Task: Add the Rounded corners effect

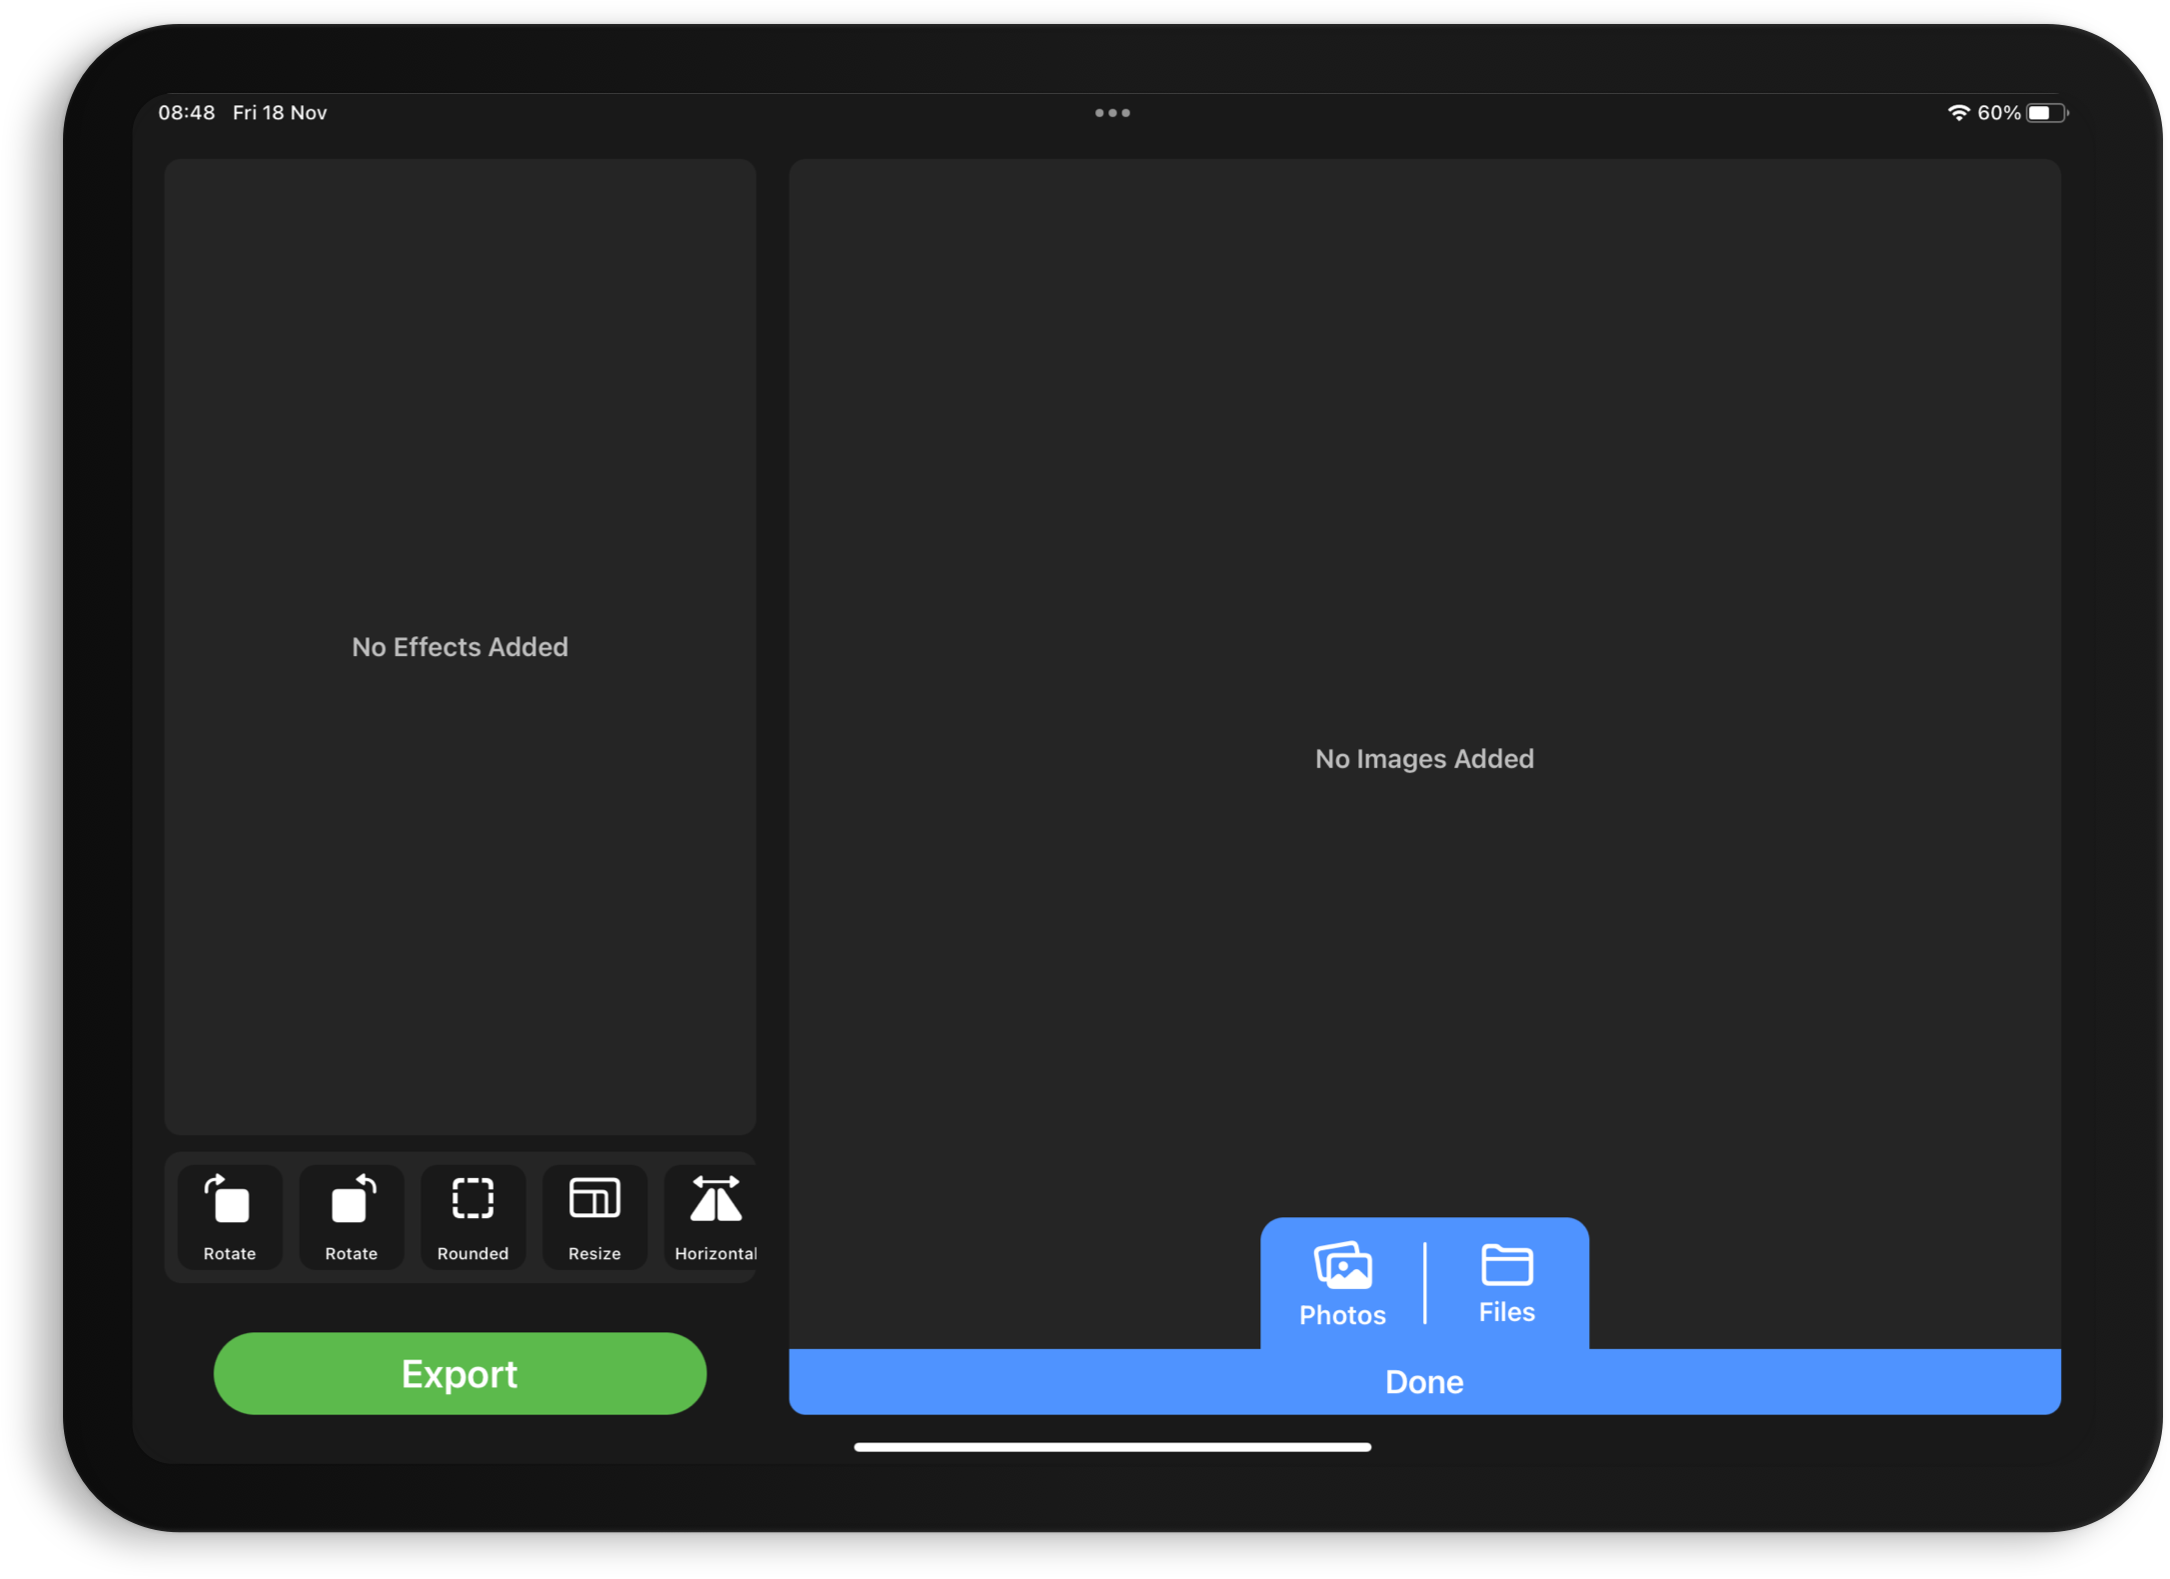Action: (x=473, y=1217)
